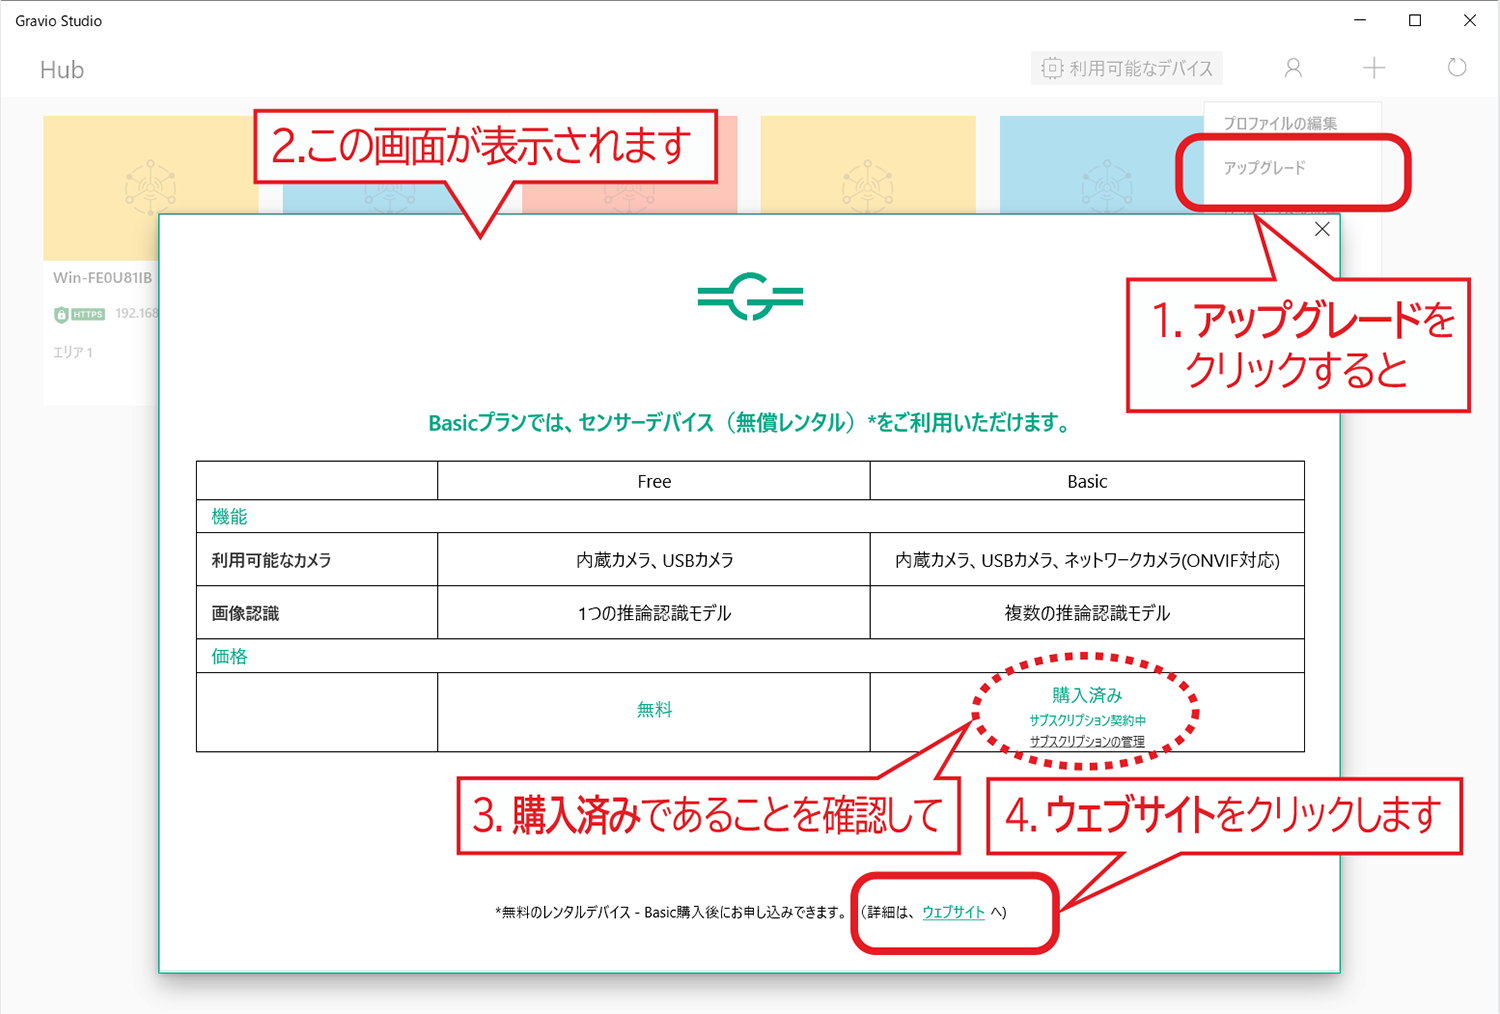Click the サブスクリプション契約中 text
The width and height of the screenshot is (1500, 1014).
click(x=1087, y=720)
